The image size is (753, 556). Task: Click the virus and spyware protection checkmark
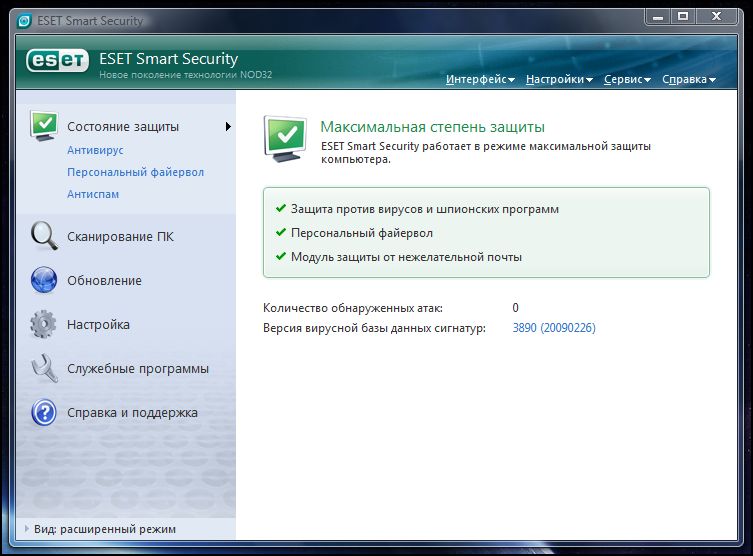pyautogui.click(x=280, y=209)
